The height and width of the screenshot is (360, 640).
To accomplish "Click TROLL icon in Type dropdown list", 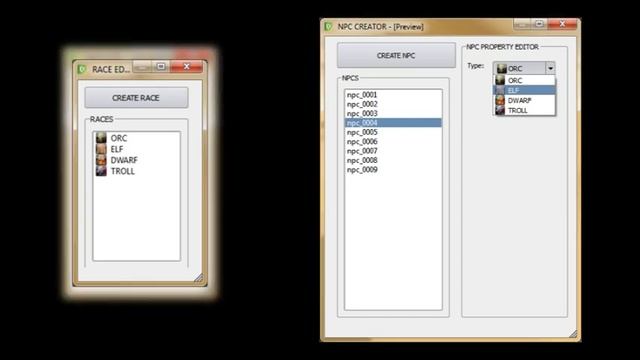I will tap(500, 110).
